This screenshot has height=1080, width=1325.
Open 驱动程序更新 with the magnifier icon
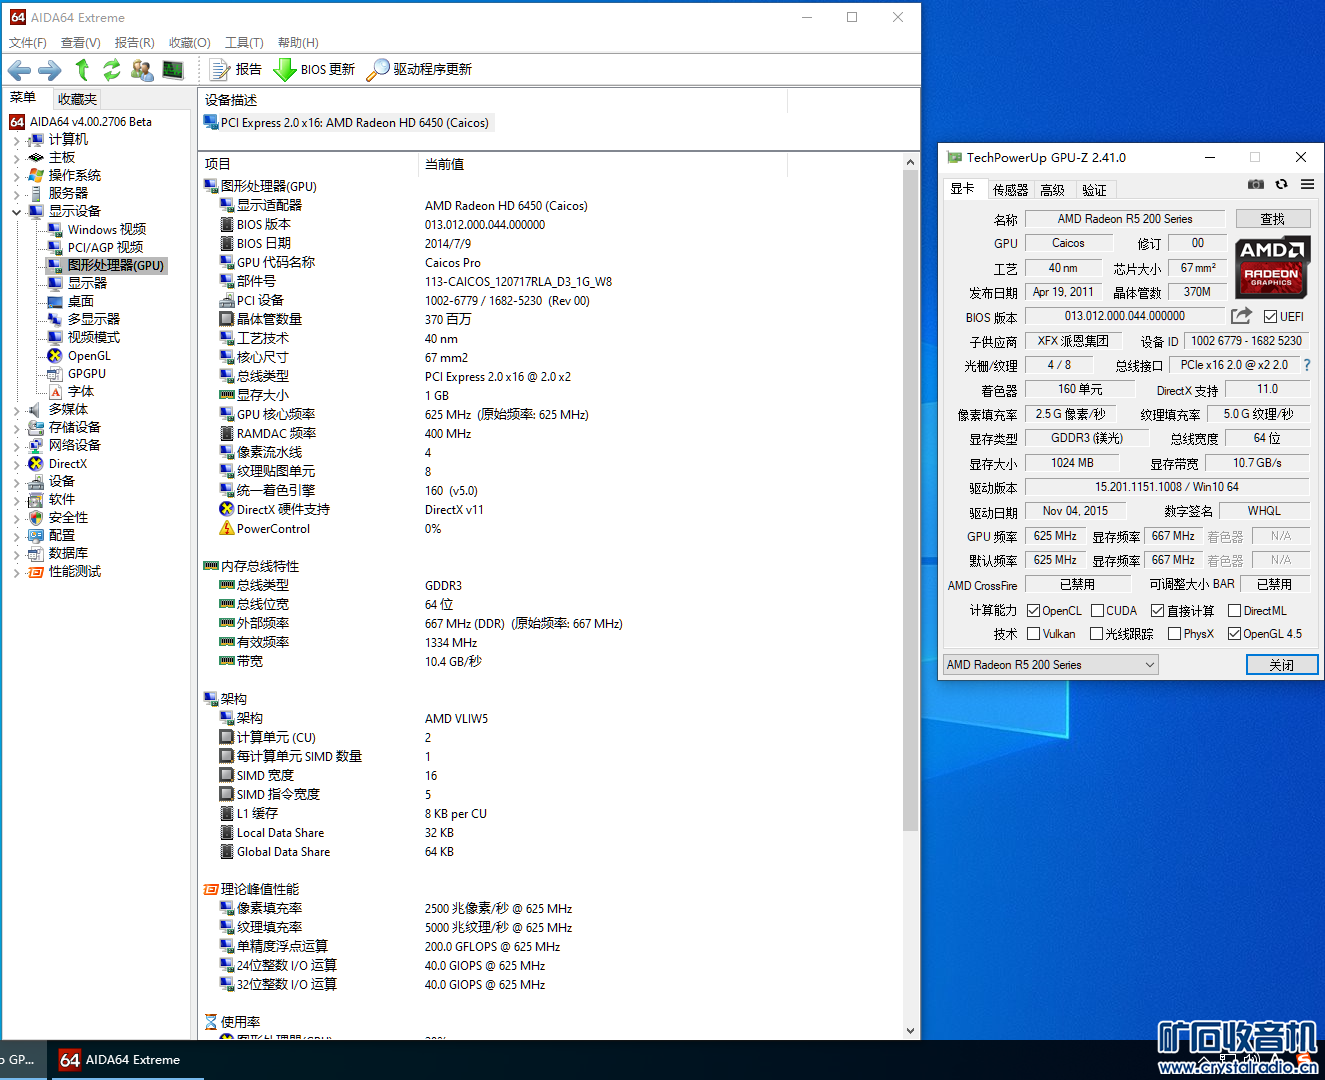point(377,69)
